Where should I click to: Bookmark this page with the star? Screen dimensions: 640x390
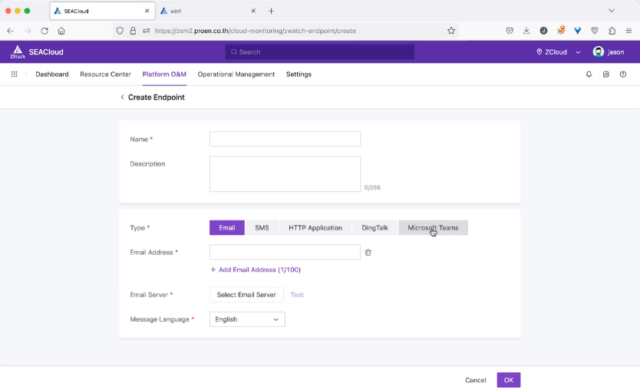pos(451,31)
